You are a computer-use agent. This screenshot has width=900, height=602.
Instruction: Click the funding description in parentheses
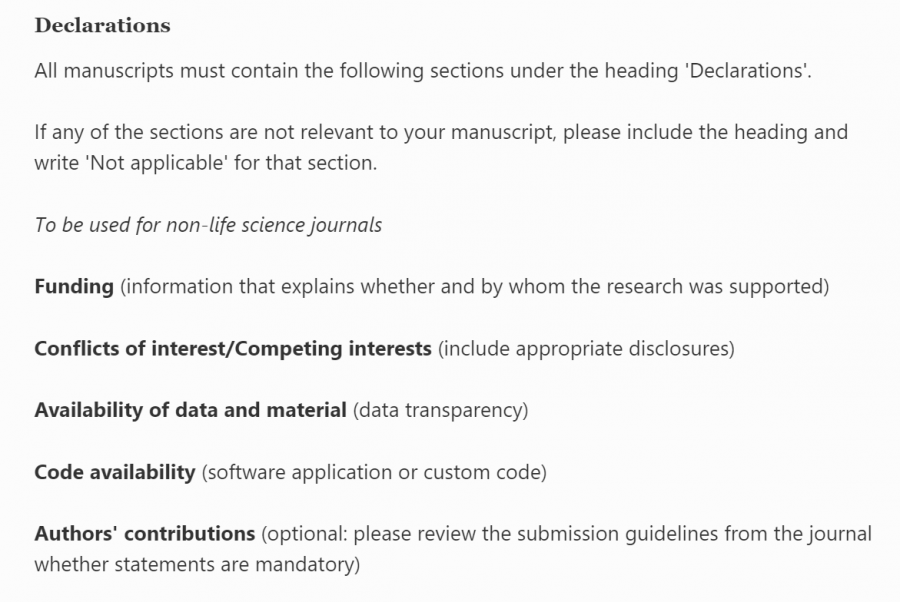pyautogui.click(x=474, y=287)
